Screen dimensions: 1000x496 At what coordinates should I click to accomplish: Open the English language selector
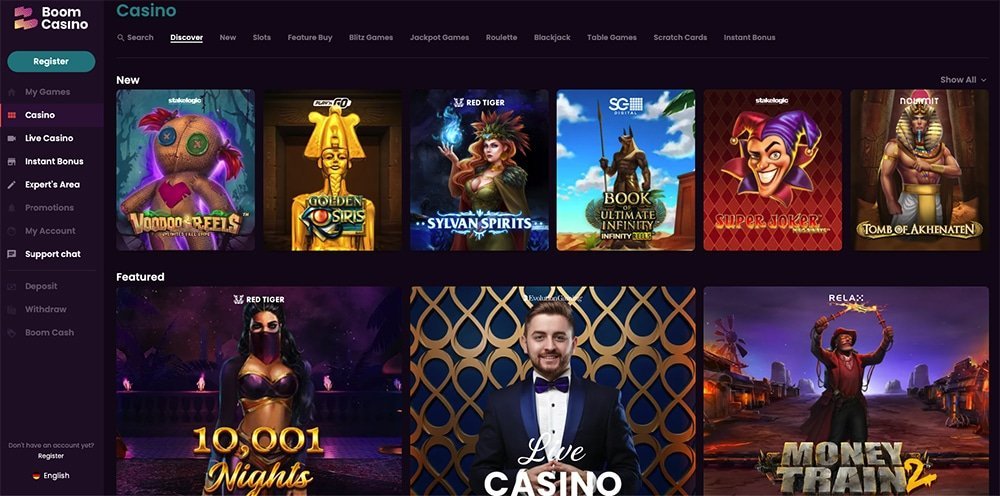pos(51,476)
